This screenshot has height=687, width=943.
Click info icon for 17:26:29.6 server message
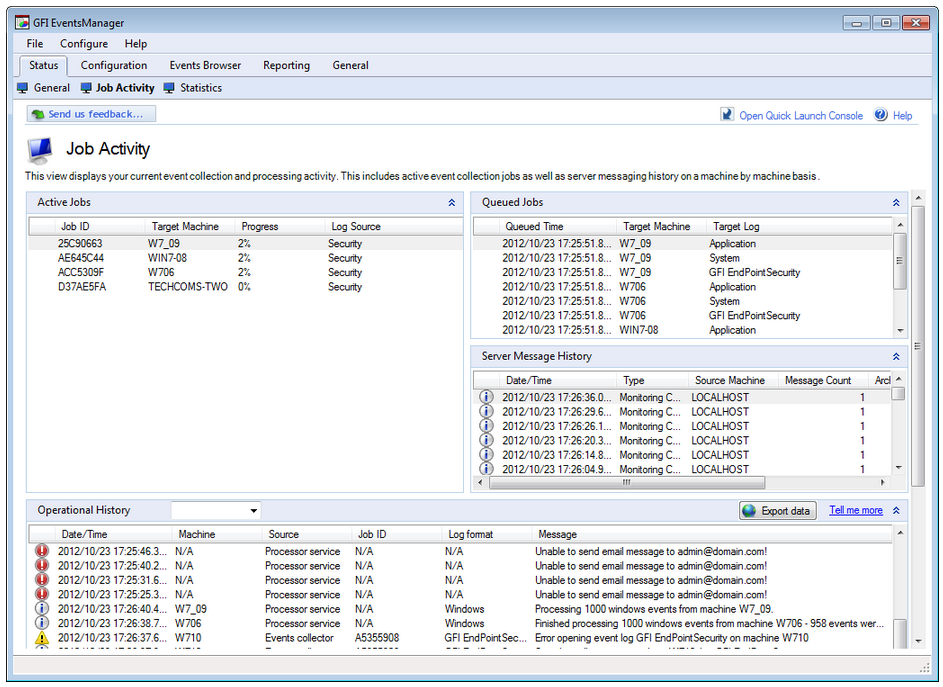[x=486, y=411]
